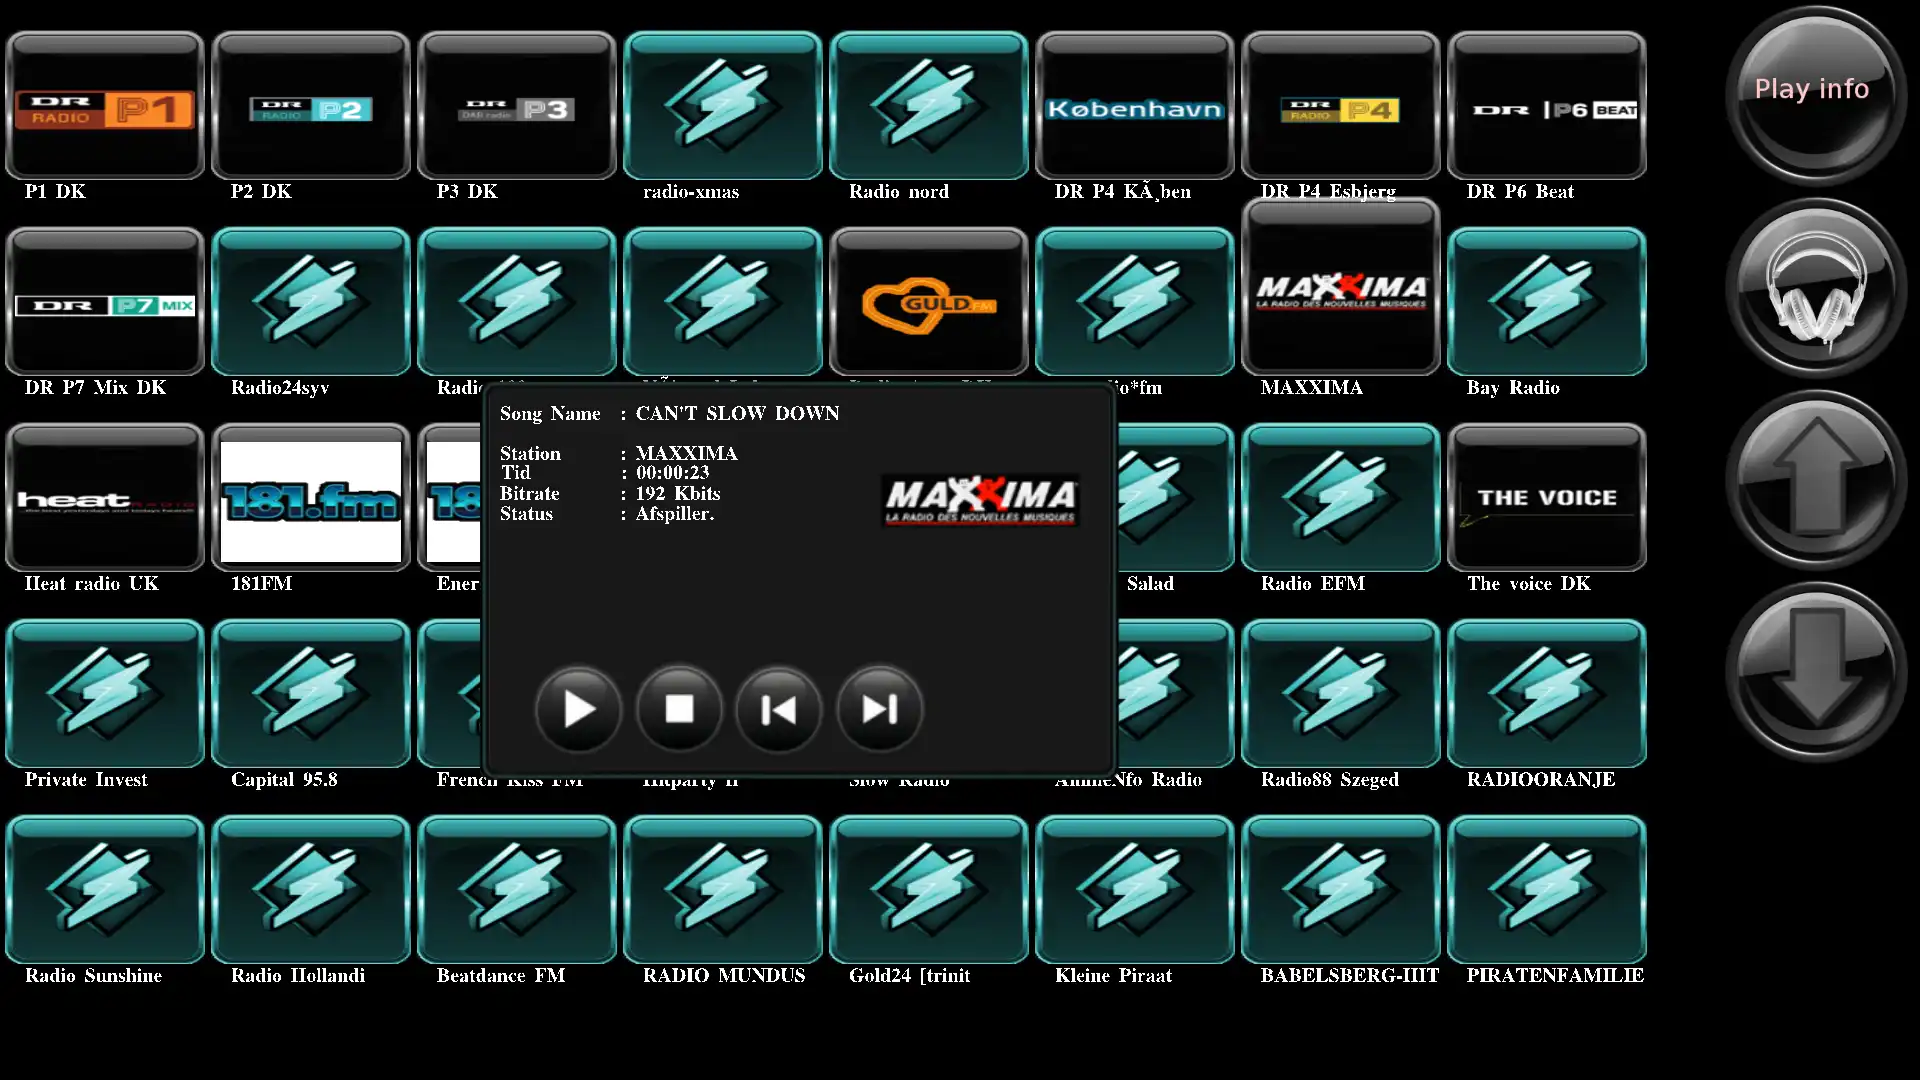This screenshot has width=1920, height=1080.
Task: Click the Radio EFM label text
Action: [x=1312, y=584]
